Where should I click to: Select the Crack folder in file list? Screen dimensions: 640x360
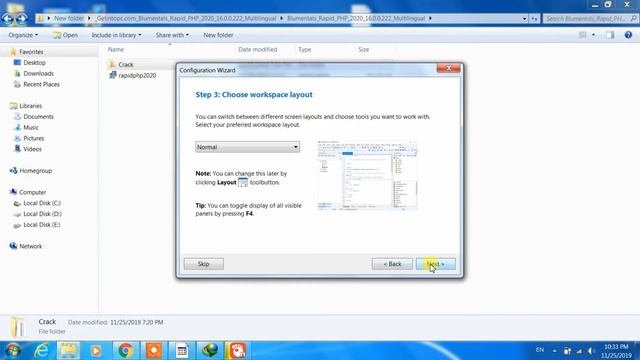coord(126,64)
